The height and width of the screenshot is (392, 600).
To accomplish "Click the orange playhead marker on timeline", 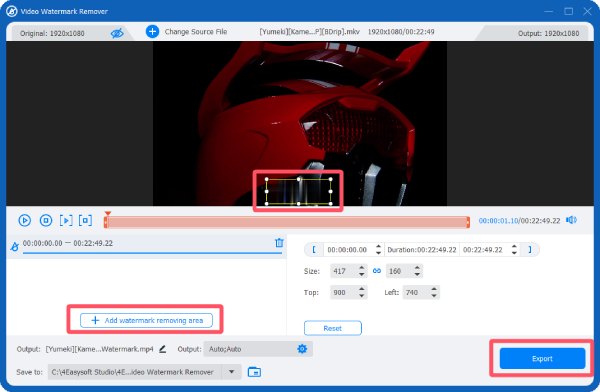I will pos(108,213).
